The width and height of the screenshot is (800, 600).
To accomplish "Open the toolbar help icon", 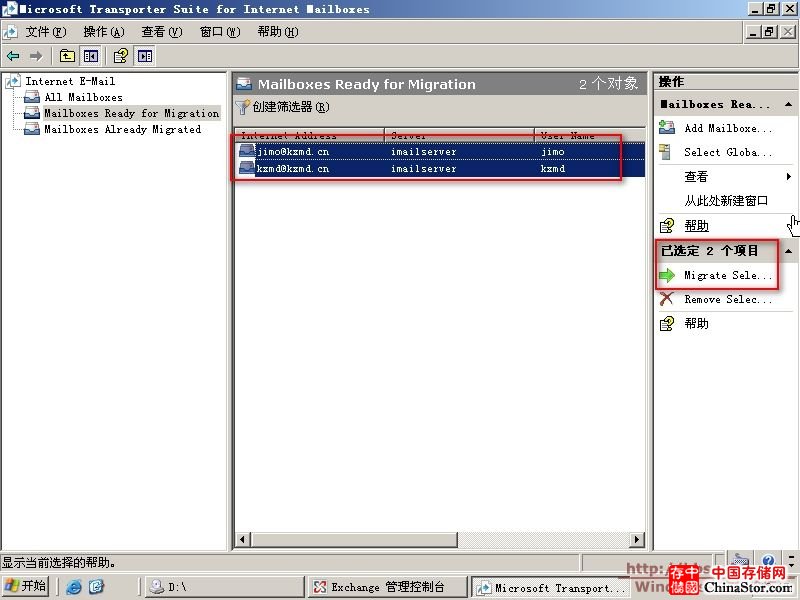I will (x=121, y=56).
